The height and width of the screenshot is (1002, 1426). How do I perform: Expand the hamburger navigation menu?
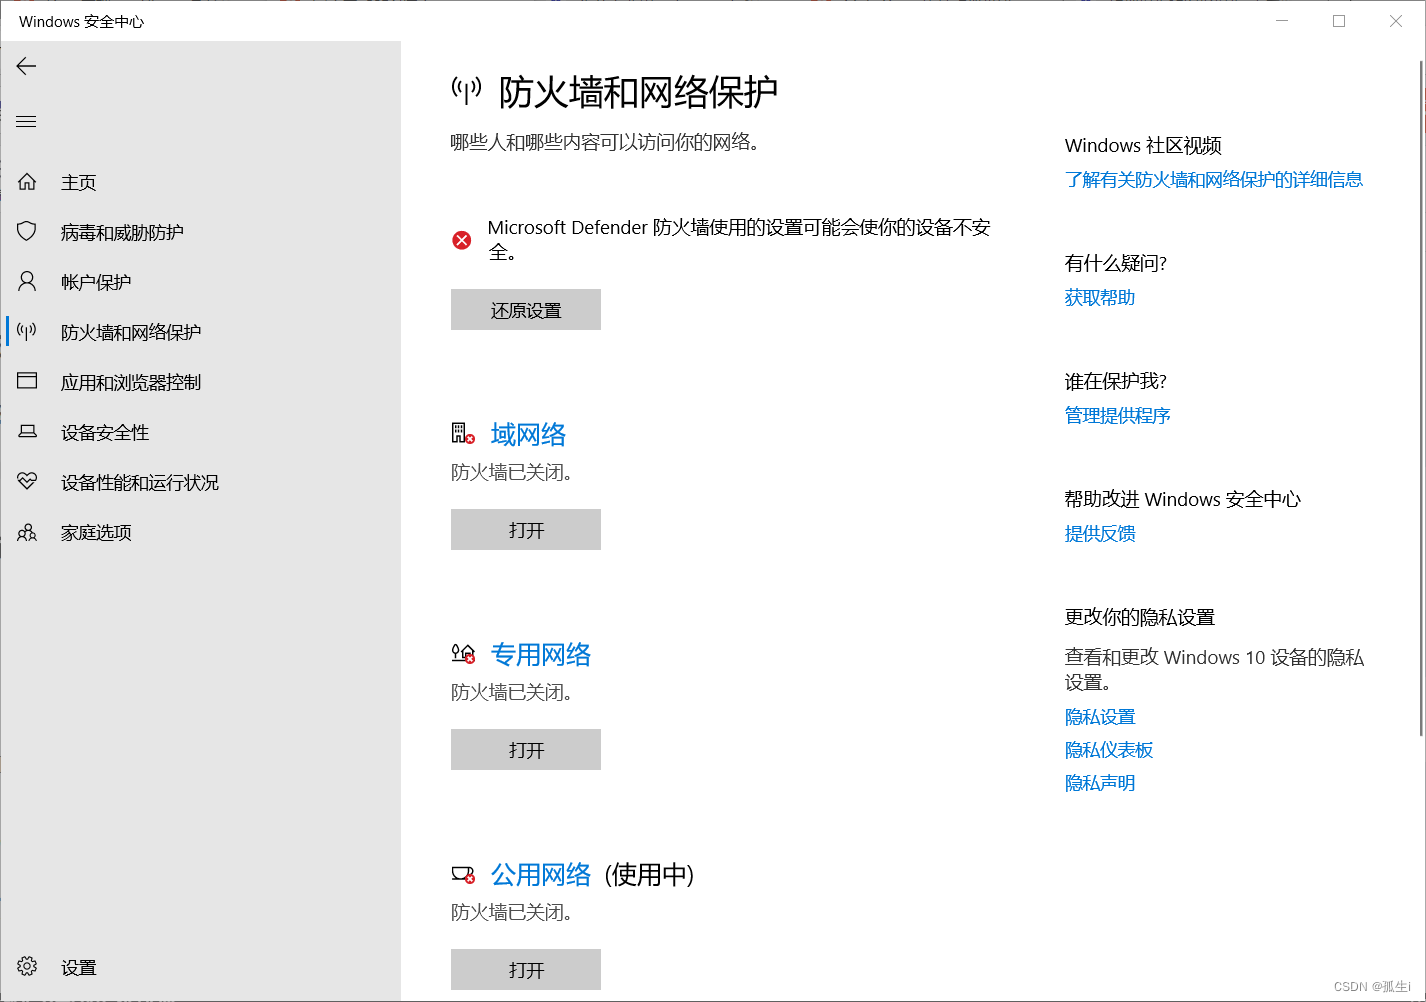tap(26, 121)
